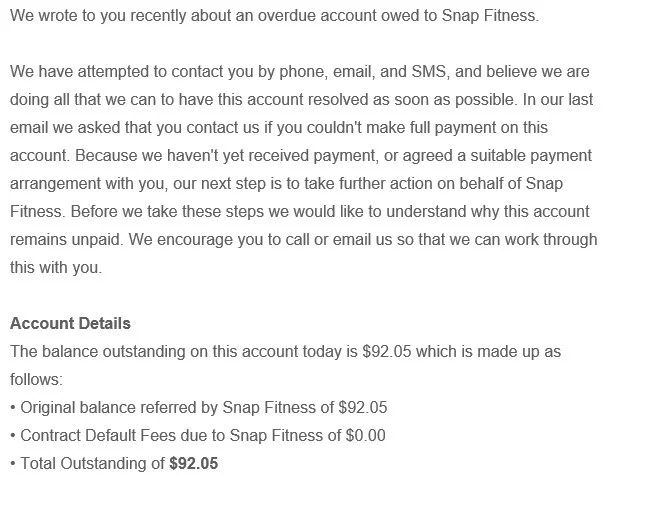Click "Snap Fitness" in the first sentence
Viewport: 671px width, 509px height.
pos(490,16)
